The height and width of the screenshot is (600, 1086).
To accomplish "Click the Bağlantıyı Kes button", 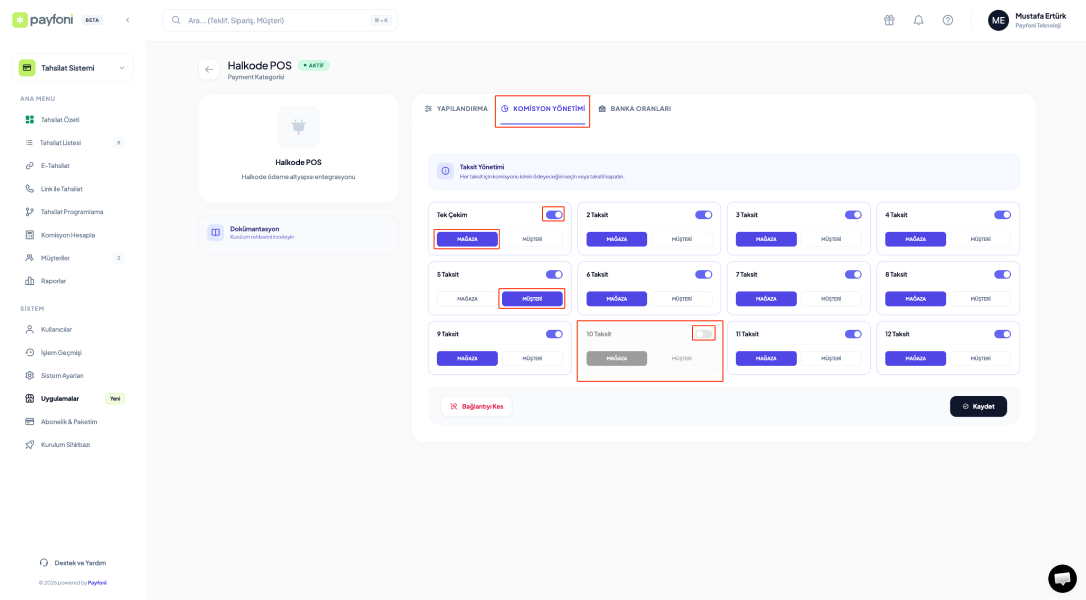I will tap(476, 406).
